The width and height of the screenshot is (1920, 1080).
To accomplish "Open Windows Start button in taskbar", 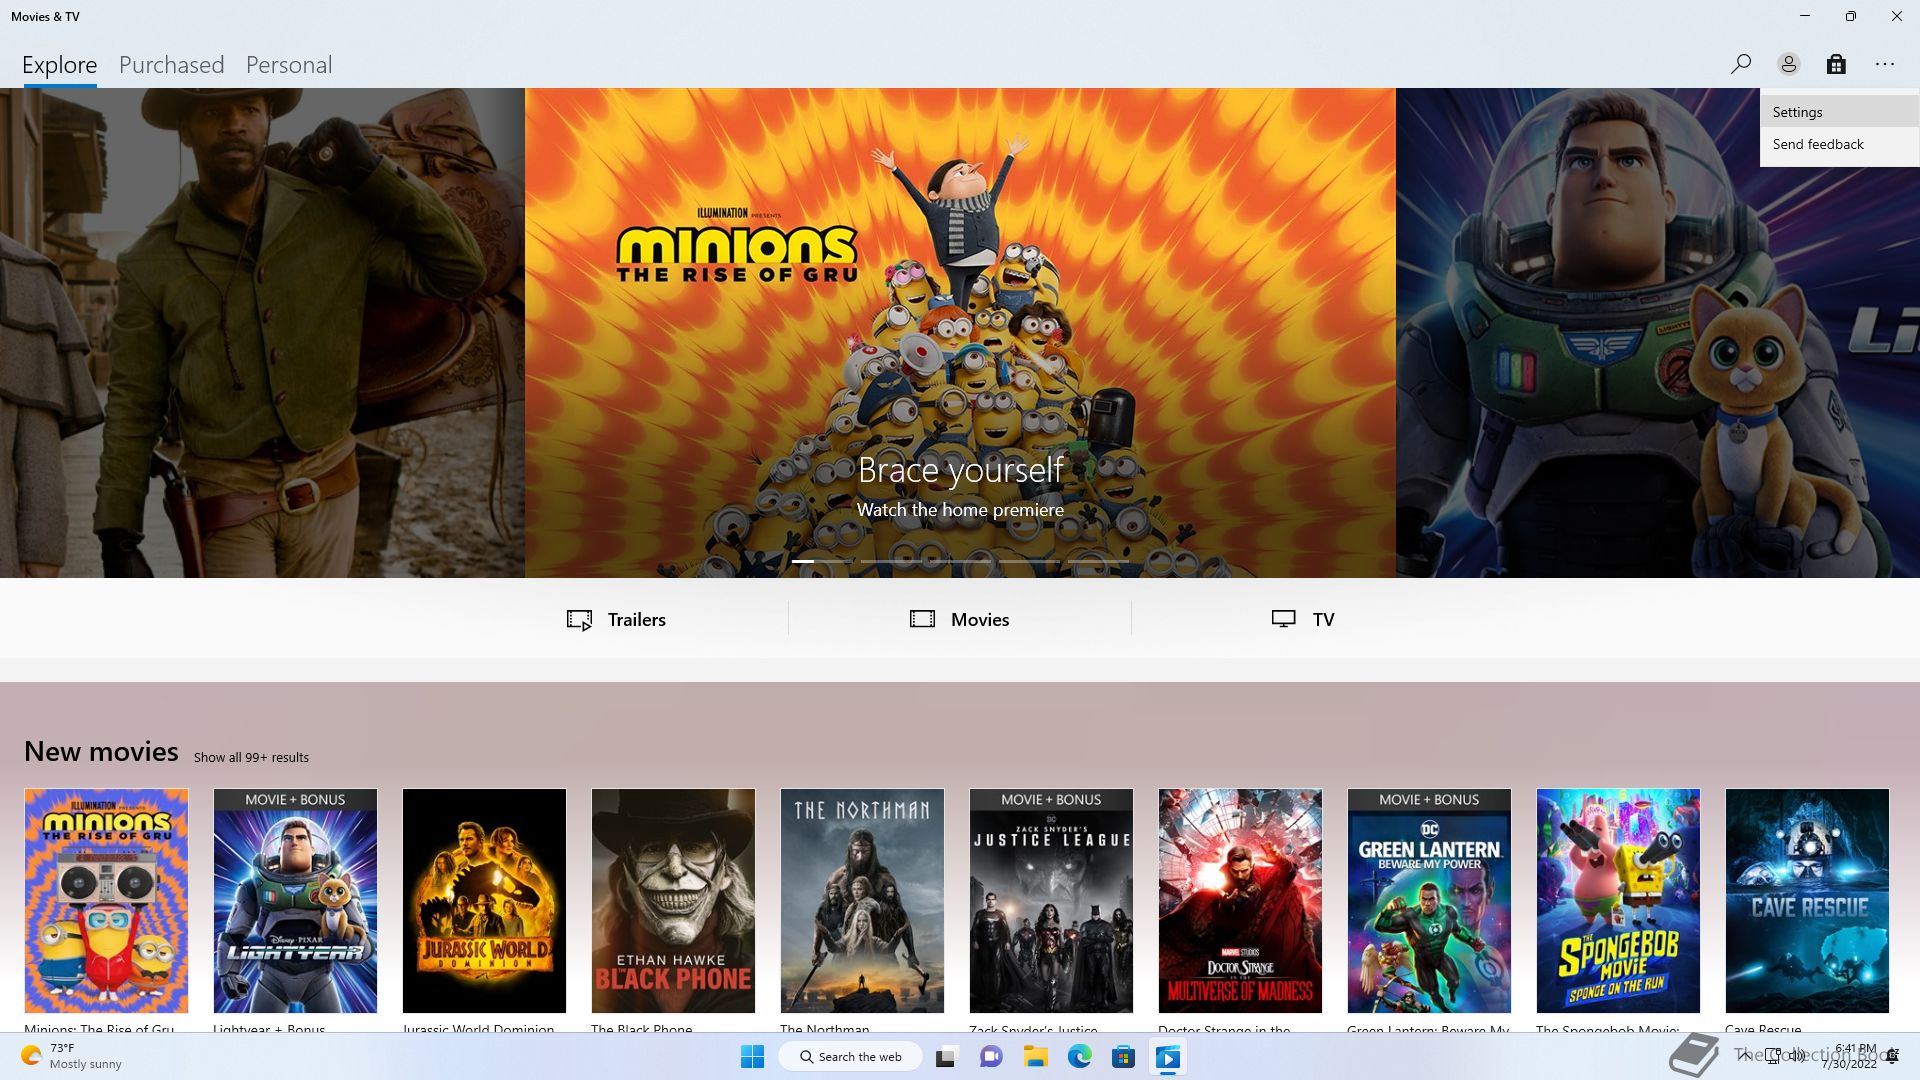I will pyautogui.click(x=753, y=1056).
